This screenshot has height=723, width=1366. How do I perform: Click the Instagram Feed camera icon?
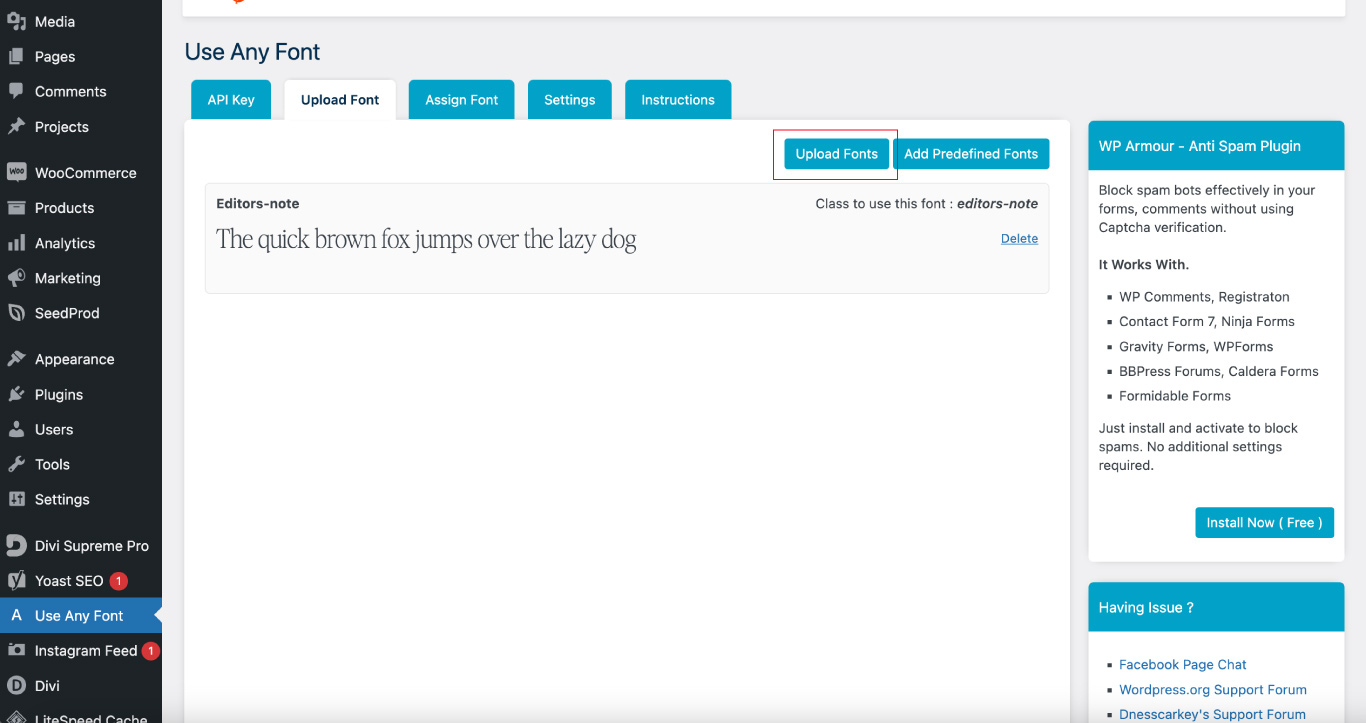click(x=16, y=650)
